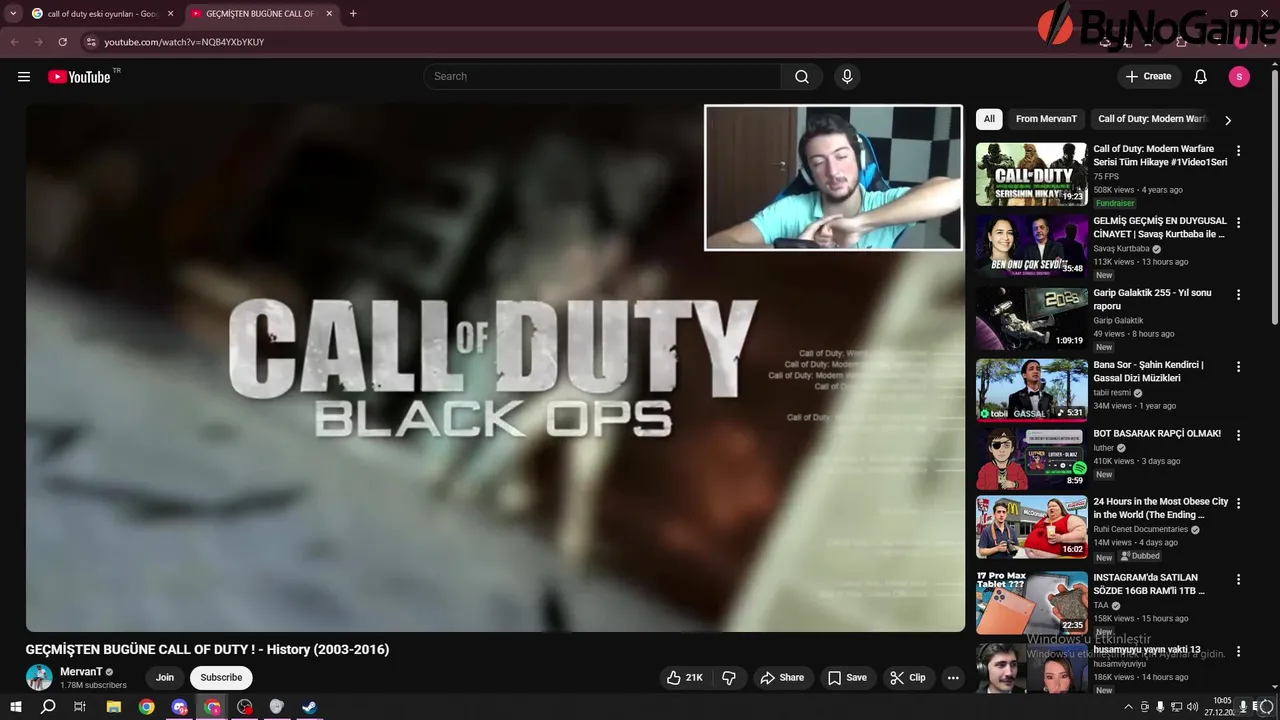The width and height of the screenshot is (1280, 720).
Task: View site information icon in address bar
Action: point(91,42)
